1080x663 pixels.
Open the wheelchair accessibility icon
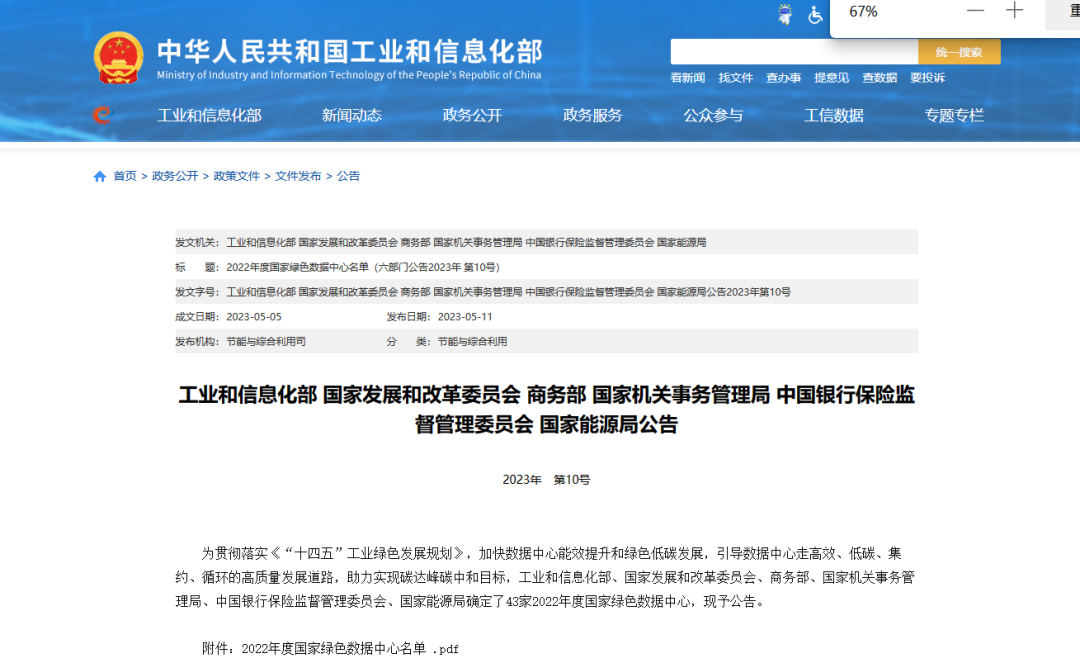tap(815, 14)
